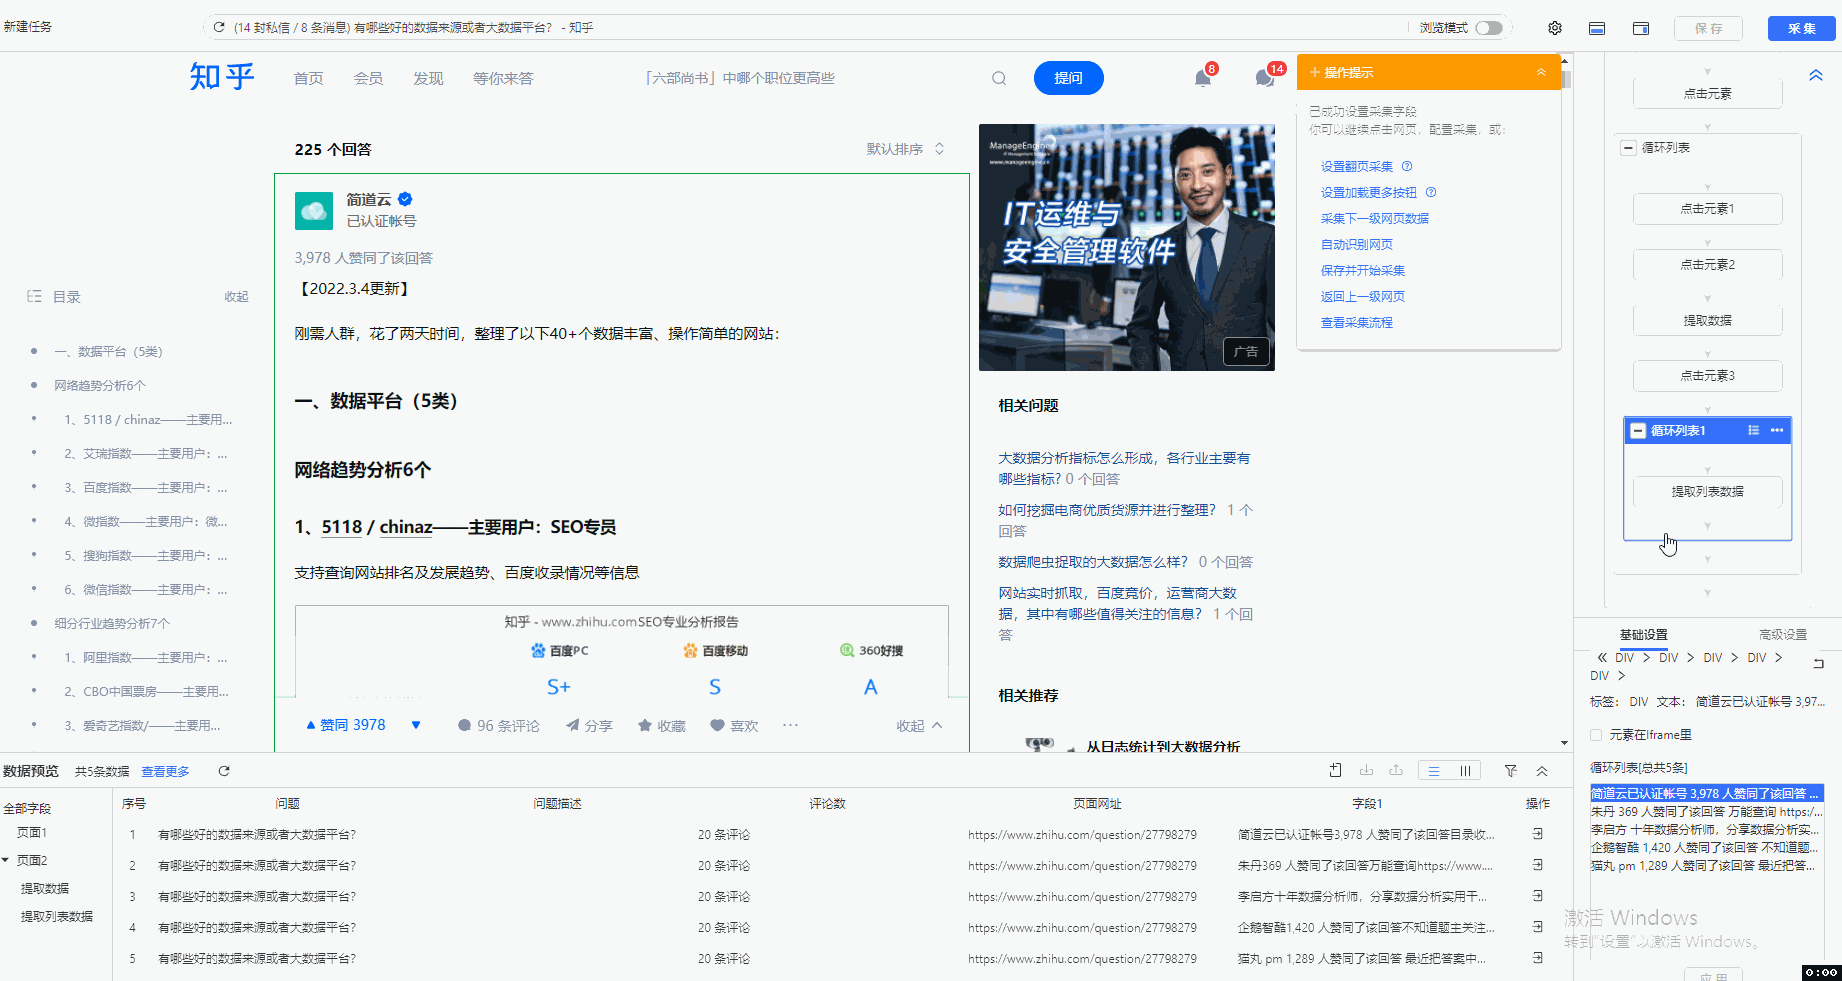Open the data preview filter icon
The width and height of the screenshot is (1842, 981).
(x=1511, y=771)
